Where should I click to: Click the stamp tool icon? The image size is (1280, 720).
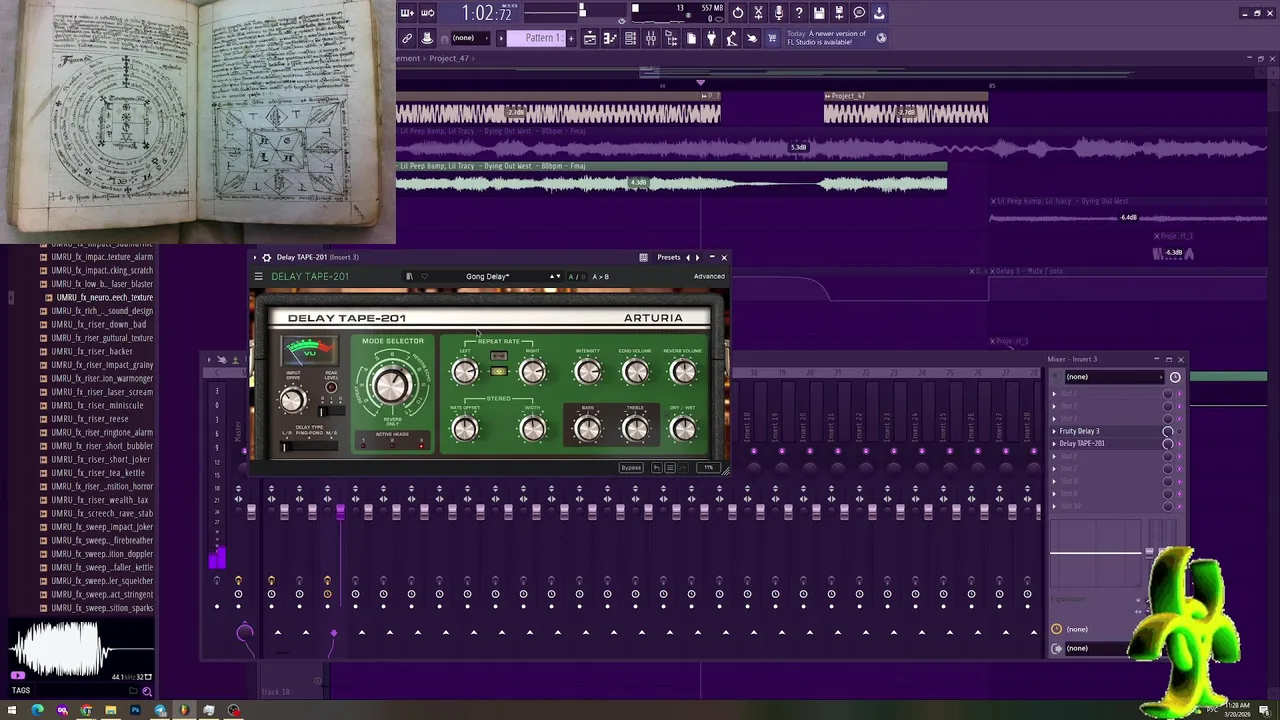pos(427,38)
